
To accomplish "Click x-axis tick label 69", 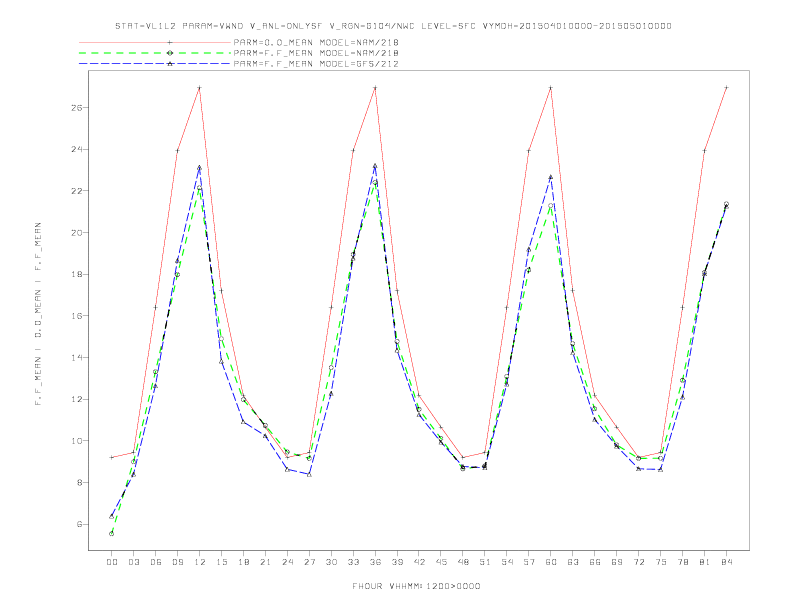I will (x=617, y=562).
